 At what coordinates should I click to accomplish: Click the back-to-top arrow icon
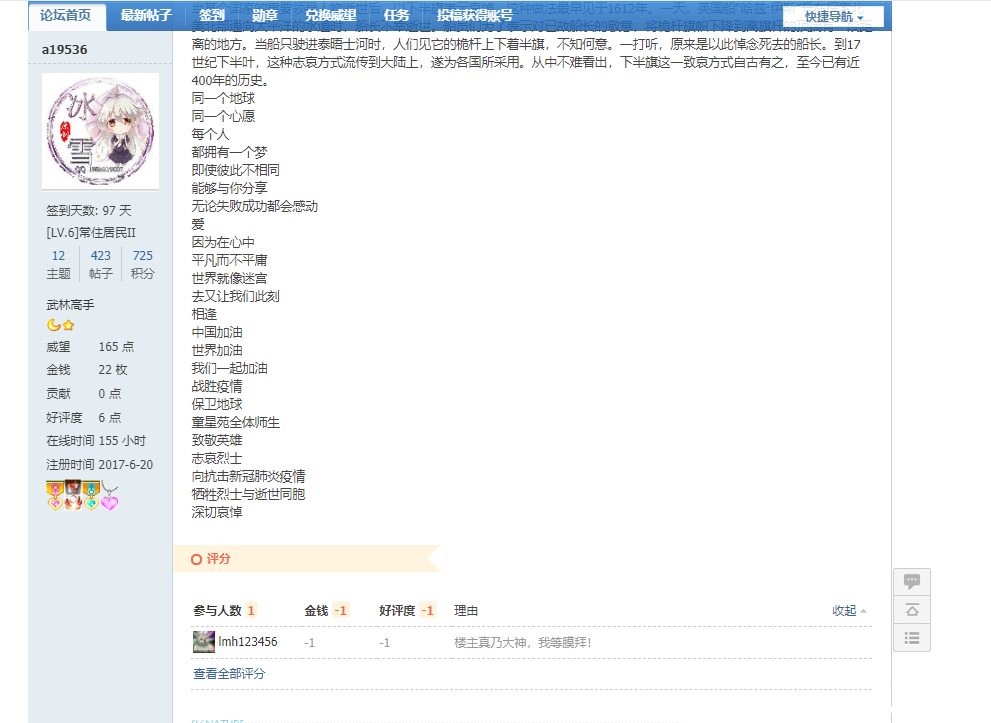(x=912, y=611)
